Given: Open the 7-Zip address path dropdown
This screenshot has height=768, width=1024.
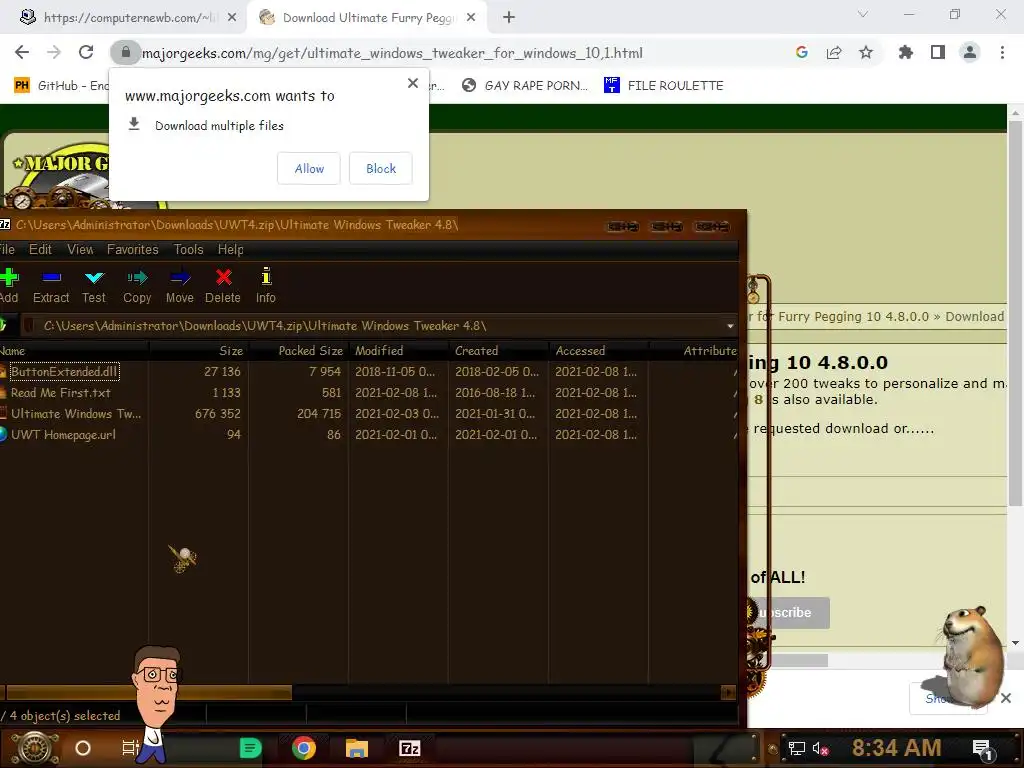Looking at the screenshot, I should click(x=730, y=326).
